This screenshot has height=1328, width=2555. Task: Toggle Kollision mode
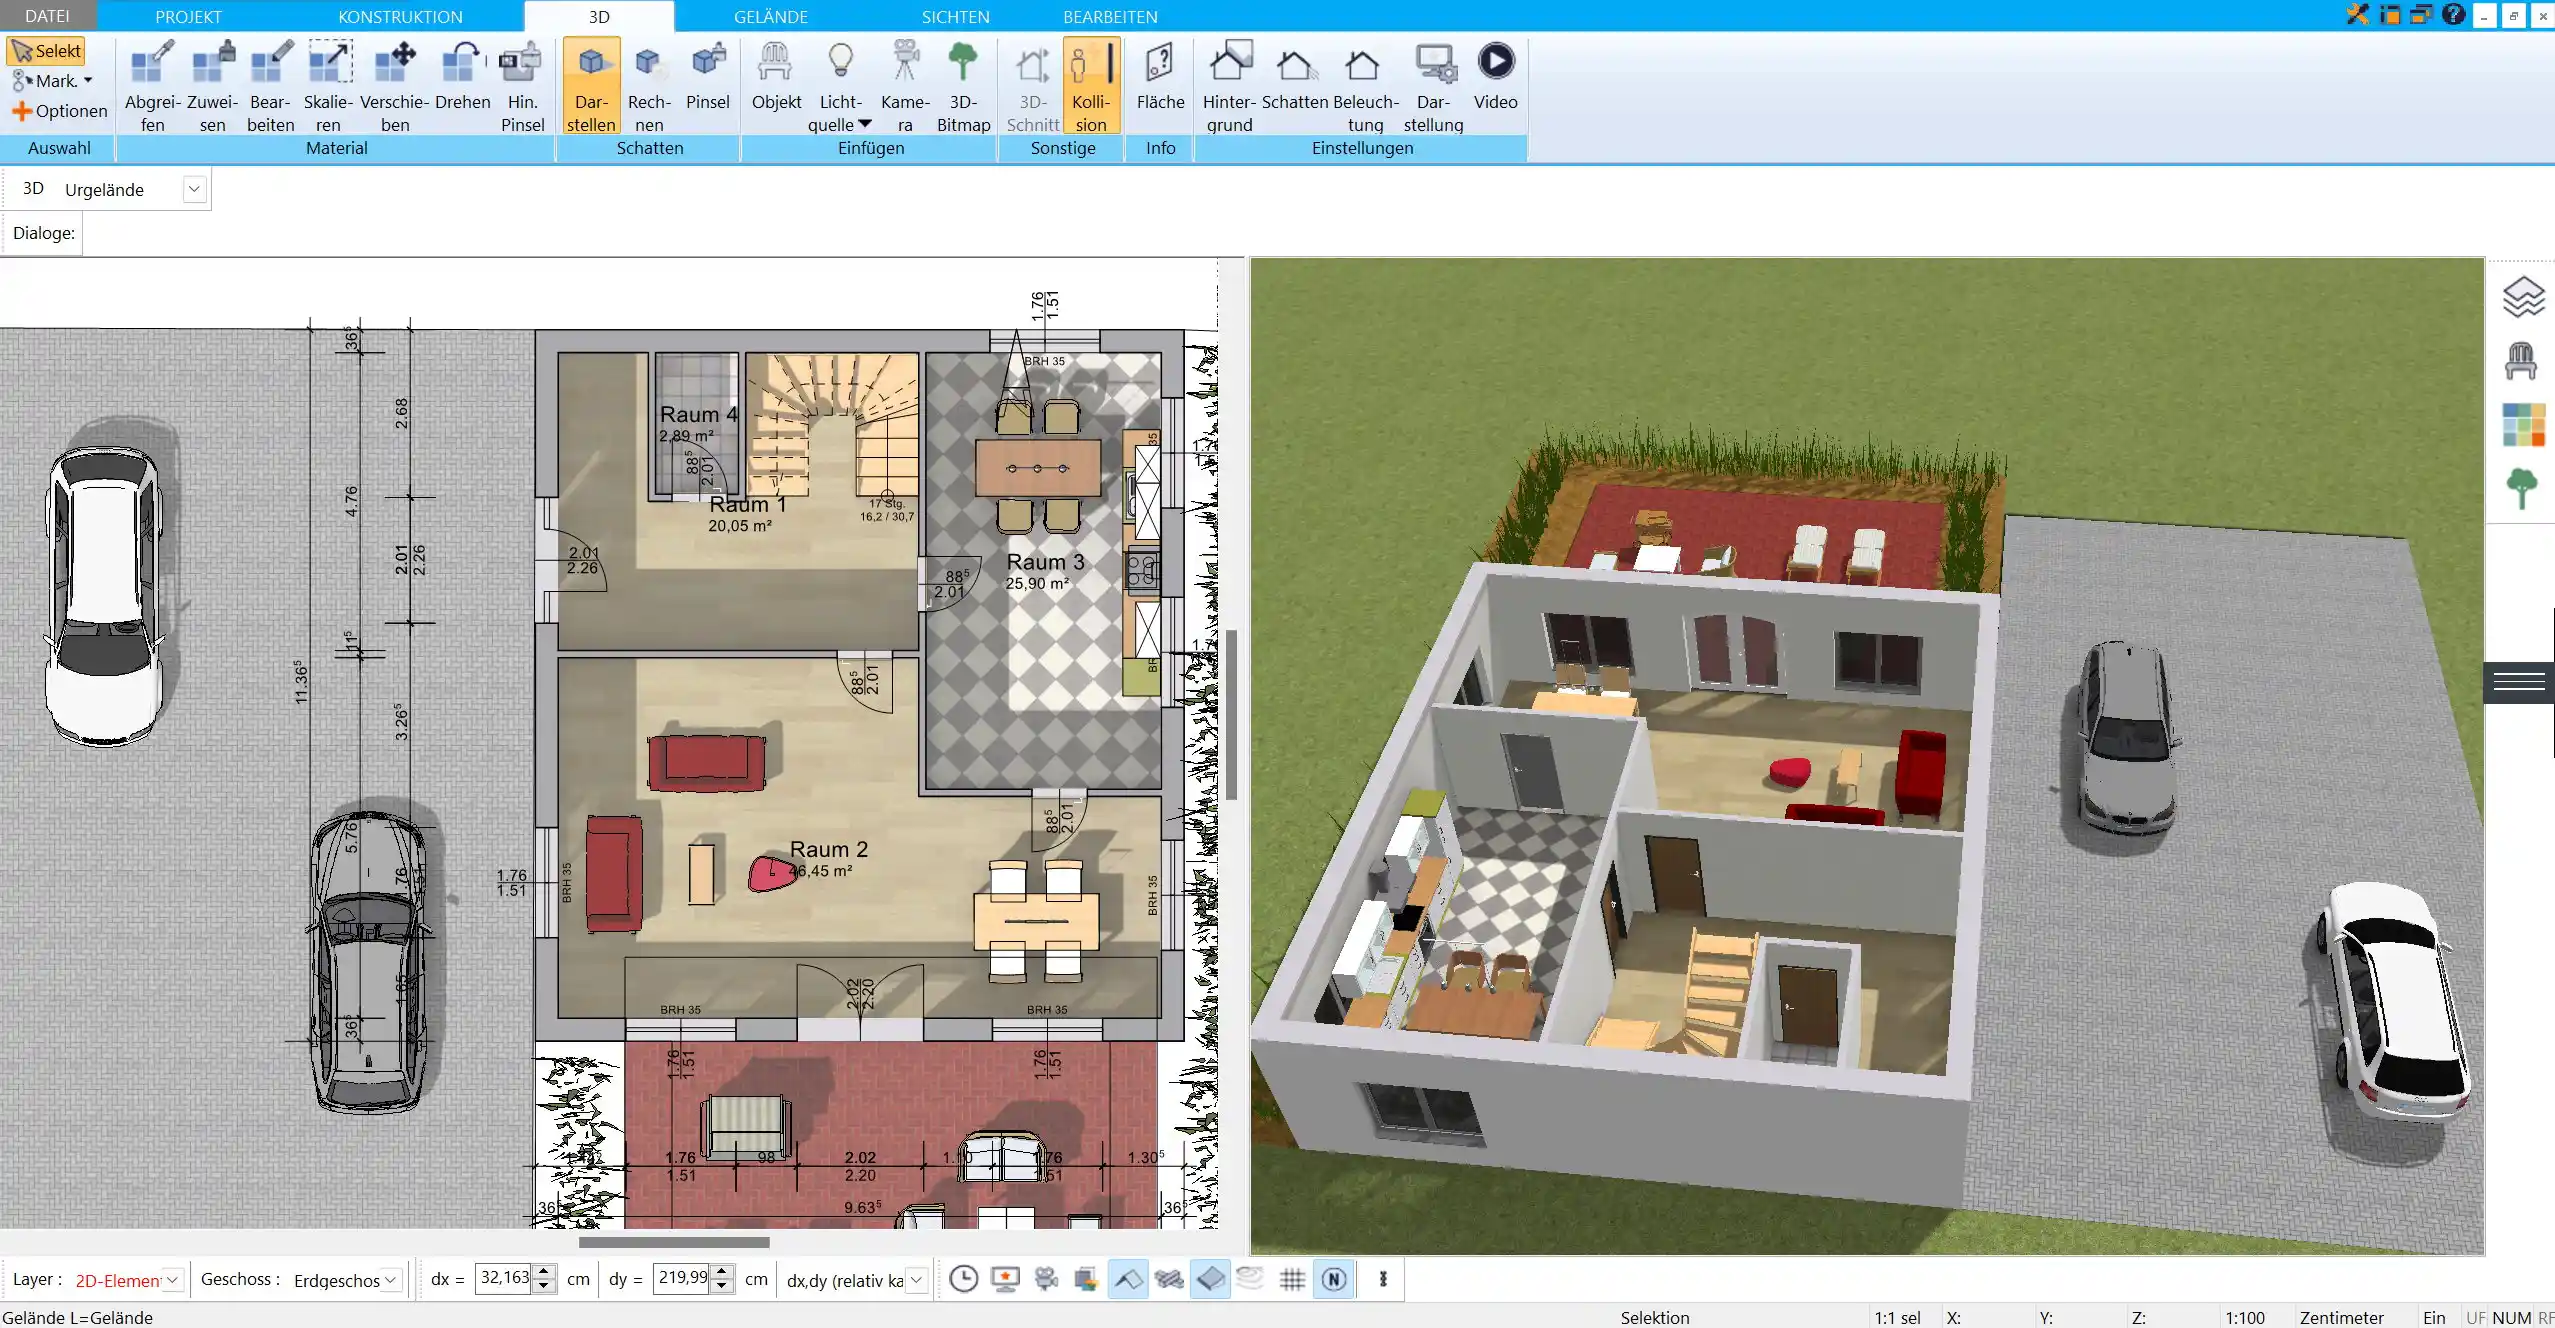coord(1091,87)
